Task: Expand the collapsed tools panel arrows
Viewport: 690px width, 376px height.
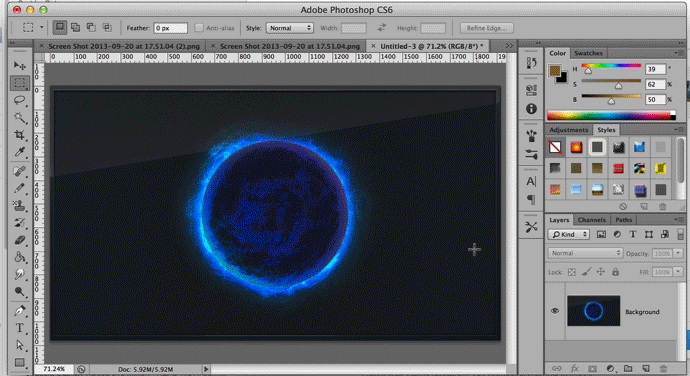Action: (12, 43)
